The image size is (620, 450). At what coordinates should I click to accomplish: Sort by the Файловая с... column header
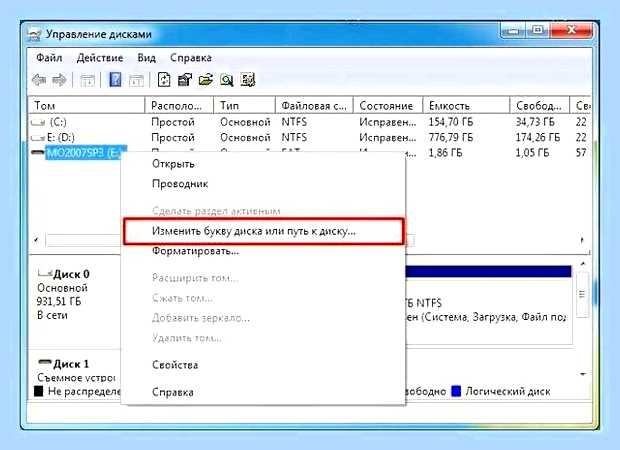tap(314, 106)
